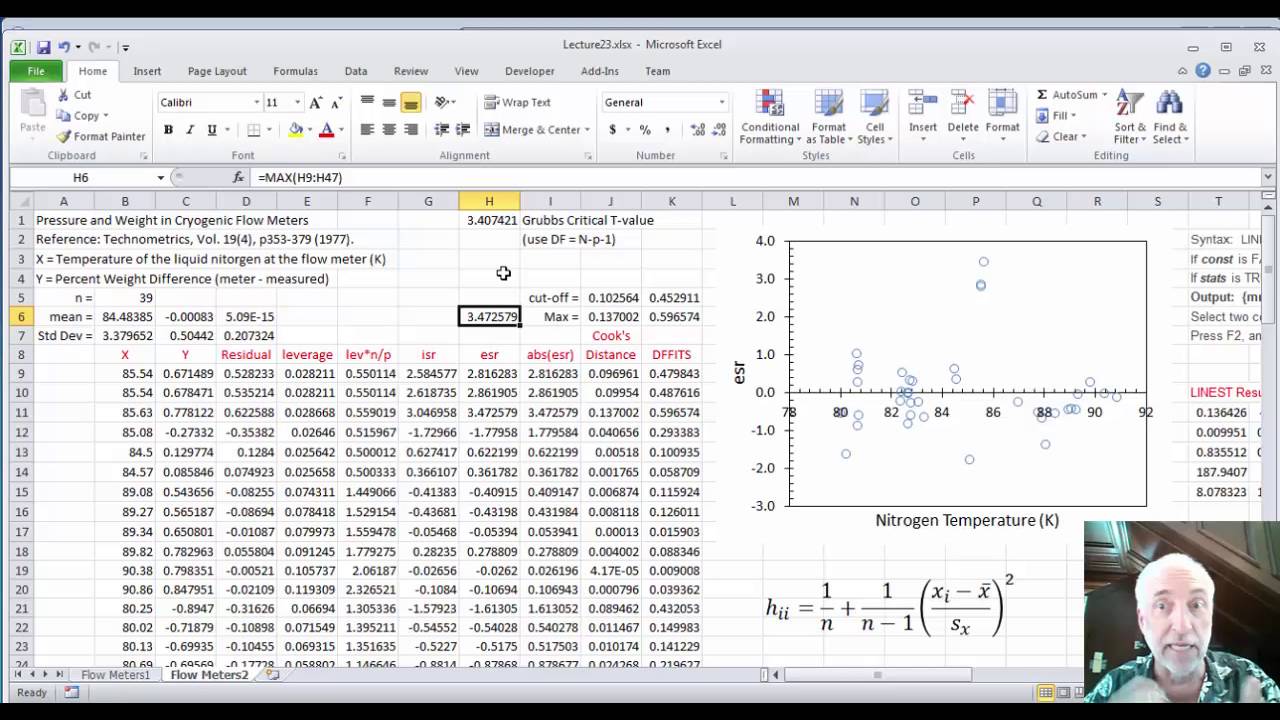Click the Orientation icon

(x=442, y=102)
